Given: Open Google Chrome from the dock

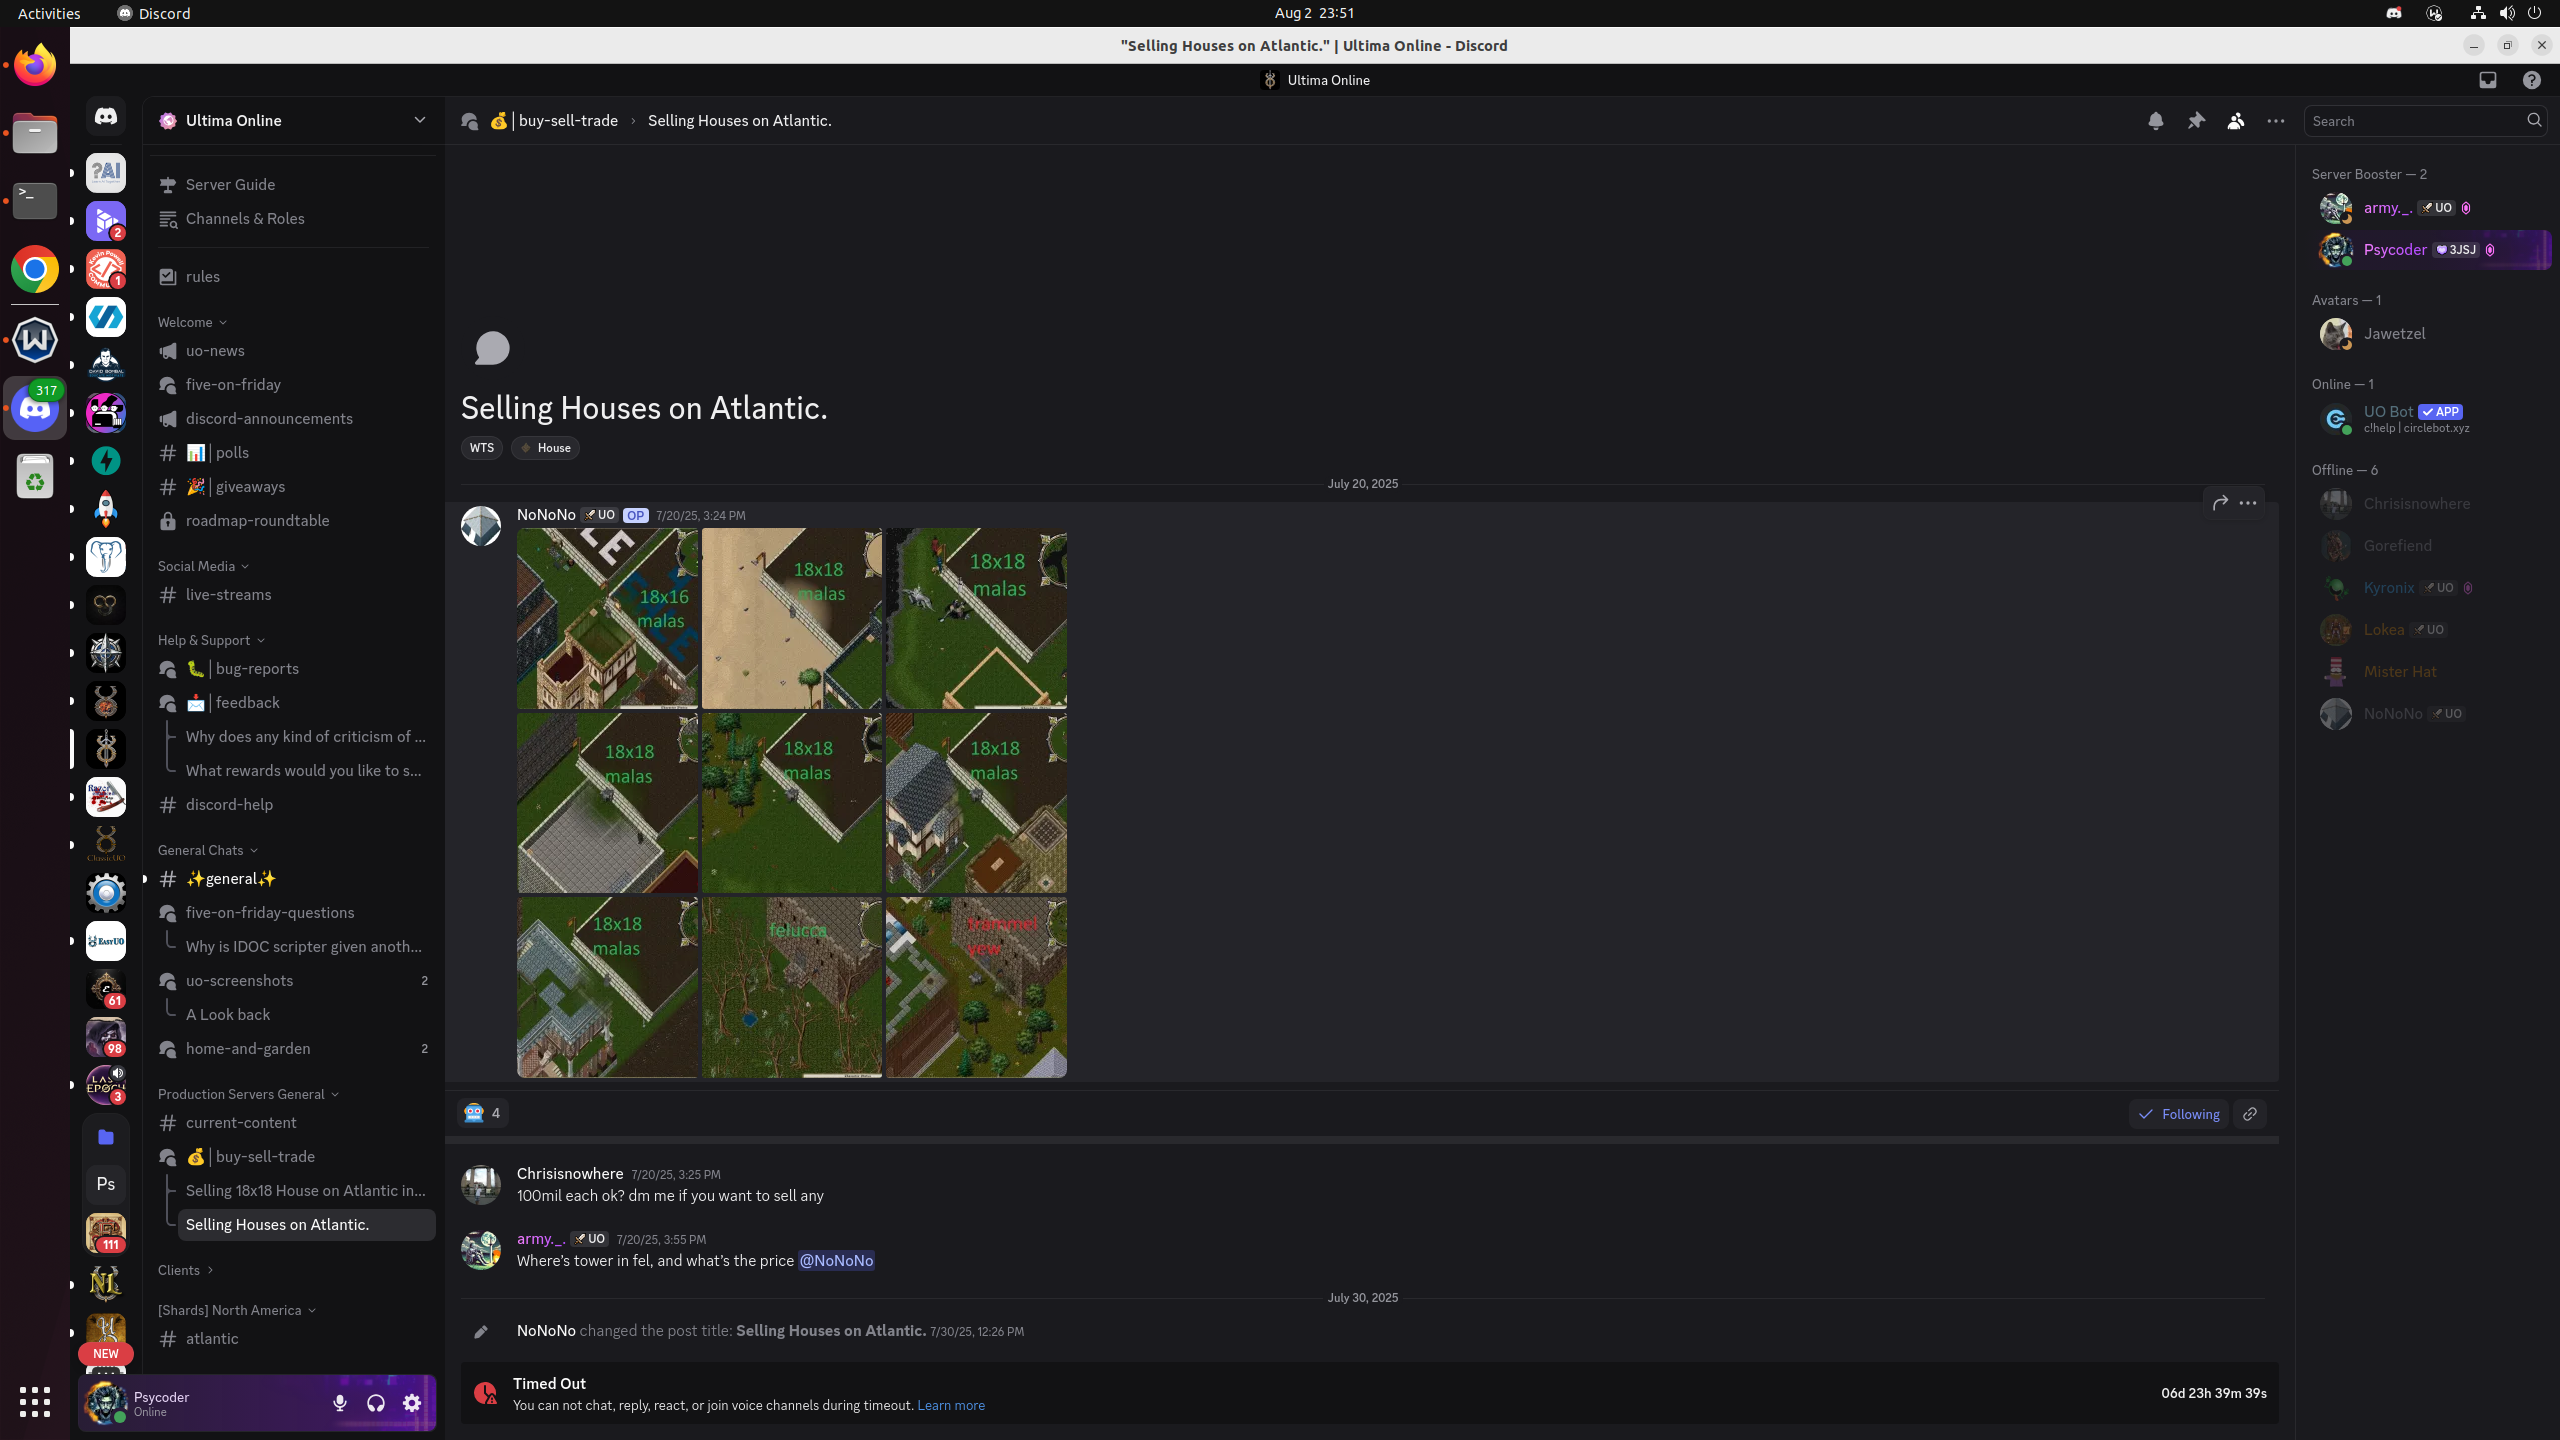Looking at the screenshot, I should click(x=35, y=270).
